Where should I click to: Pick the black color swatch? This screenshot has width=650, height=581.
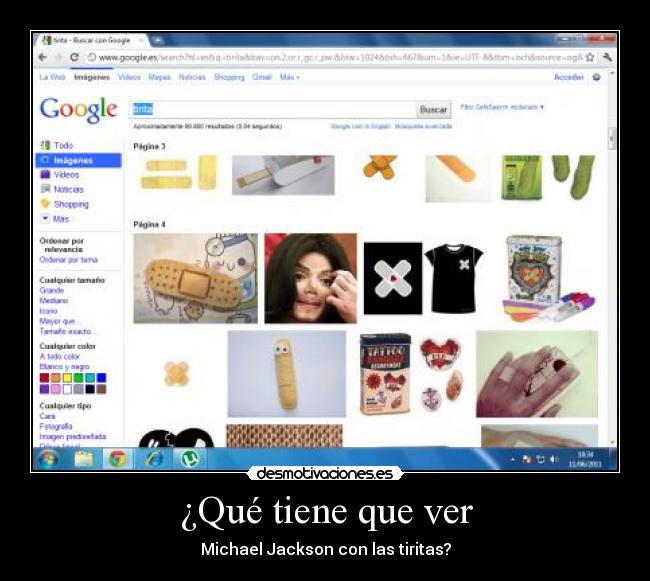point(90,389)
